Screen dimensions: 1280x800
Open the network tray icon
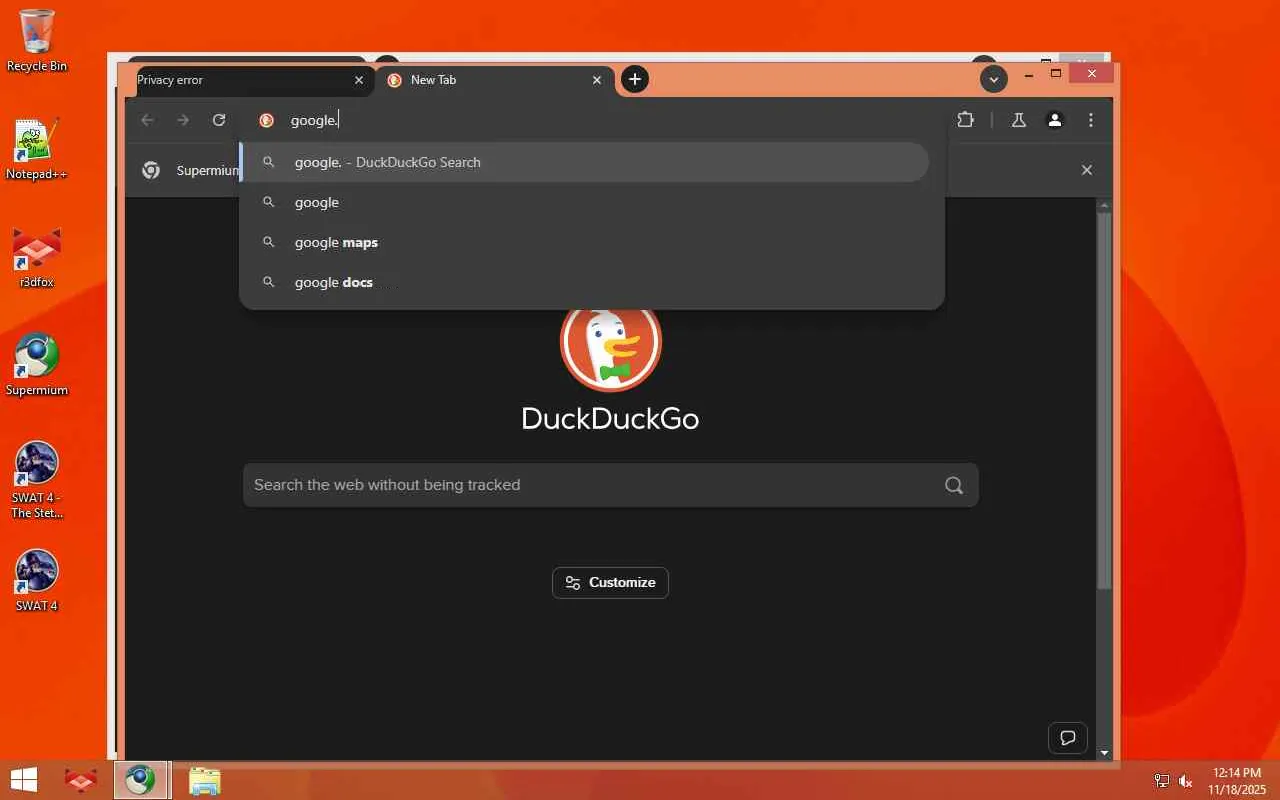(1162, 781)
